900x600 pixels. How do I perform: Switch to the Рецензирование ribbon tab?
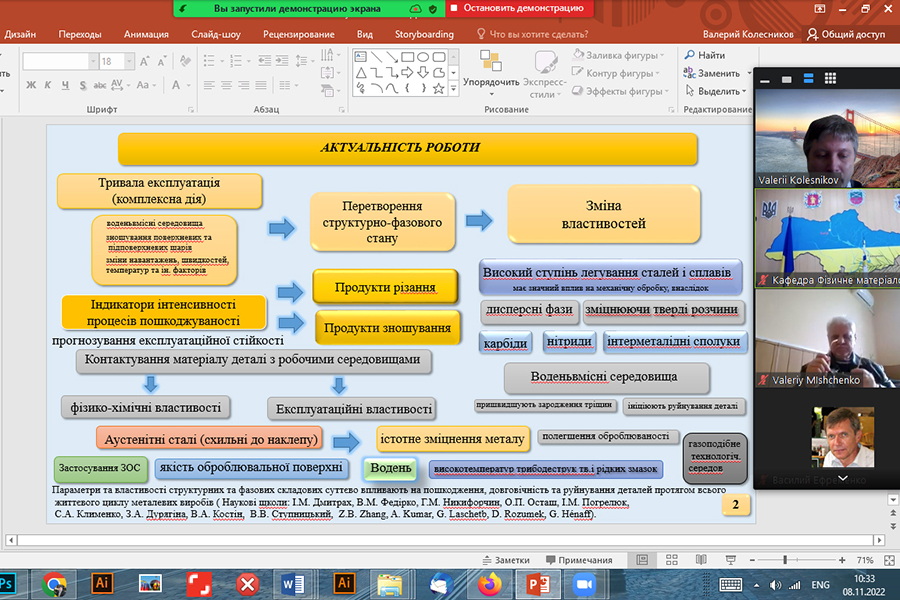pos(298,34)
